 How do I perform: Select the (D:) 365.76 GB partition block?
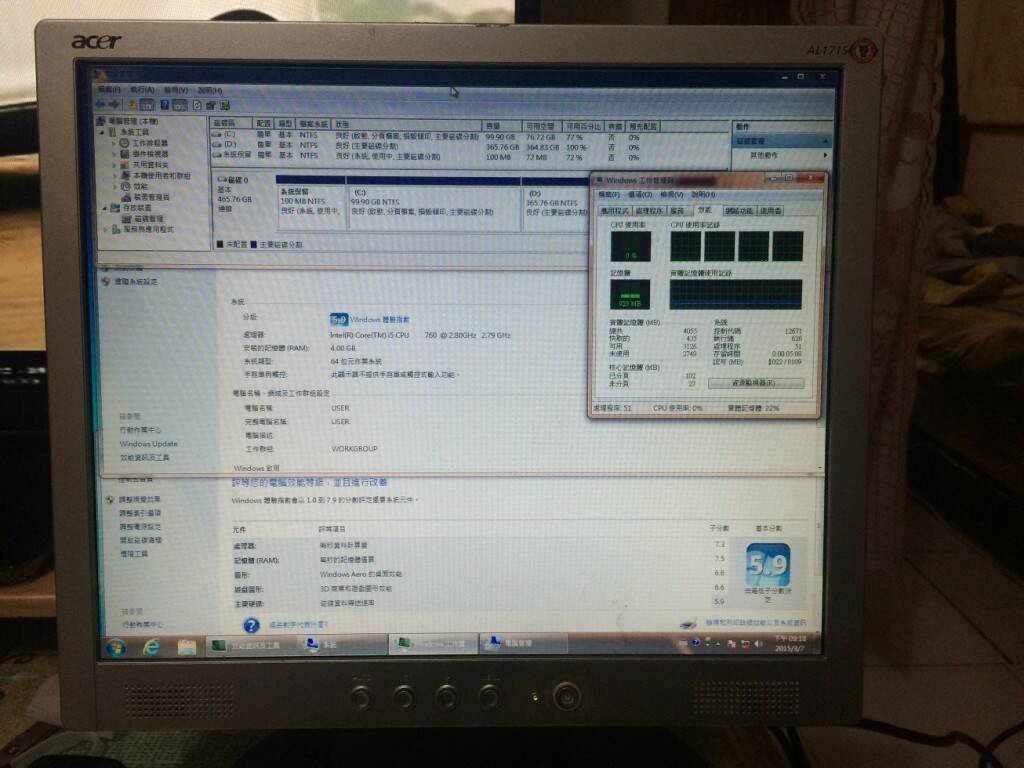[555, 203]
